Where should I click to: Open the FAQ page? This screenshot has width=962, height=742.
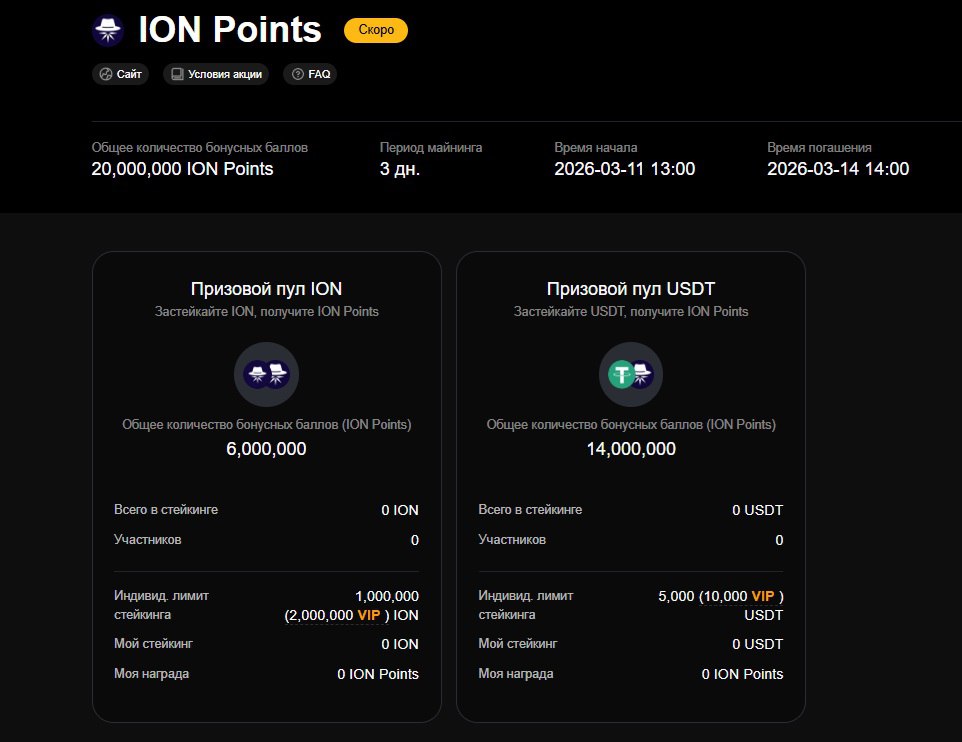(x=310, y=74)
